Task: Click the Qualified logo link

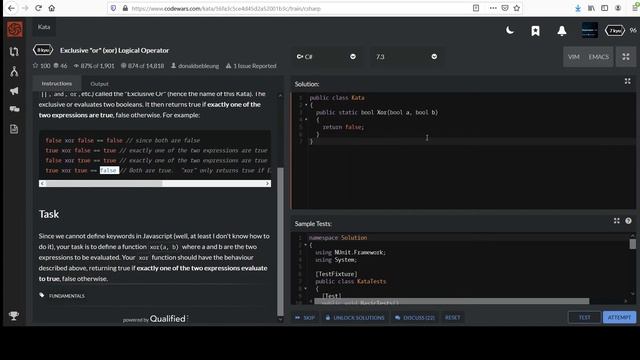Action: pos(169,319)
